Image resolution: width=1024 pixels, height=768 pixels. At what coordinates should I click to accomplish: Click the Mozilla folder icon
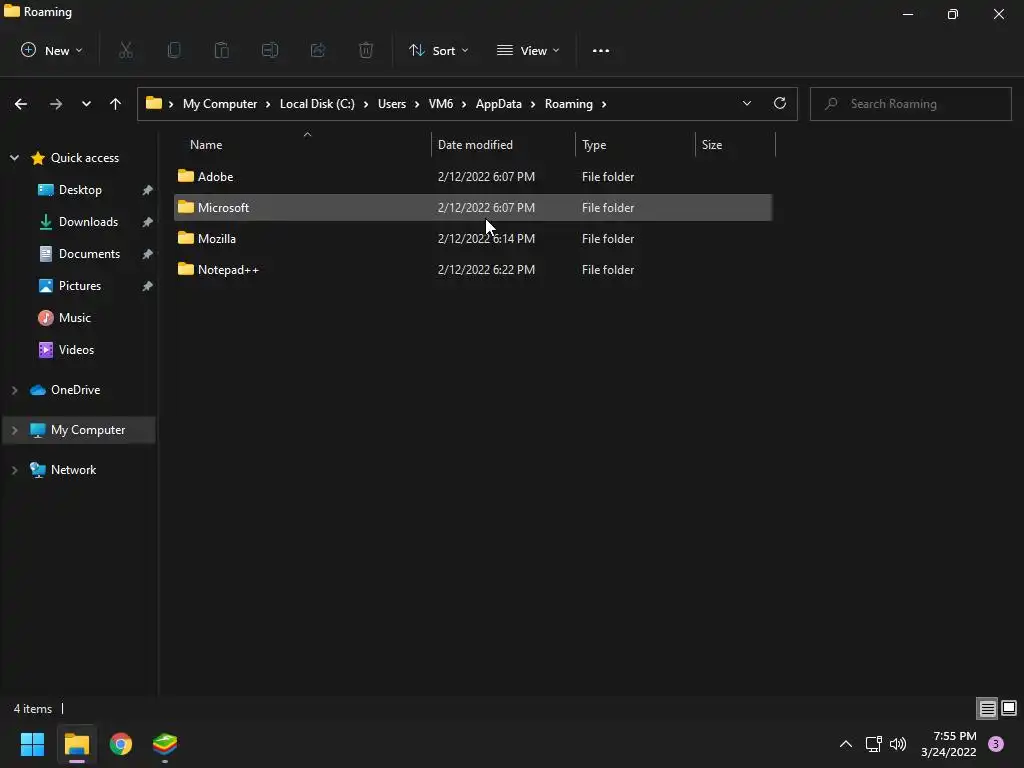pyautogui.click(x=186, y=238)
